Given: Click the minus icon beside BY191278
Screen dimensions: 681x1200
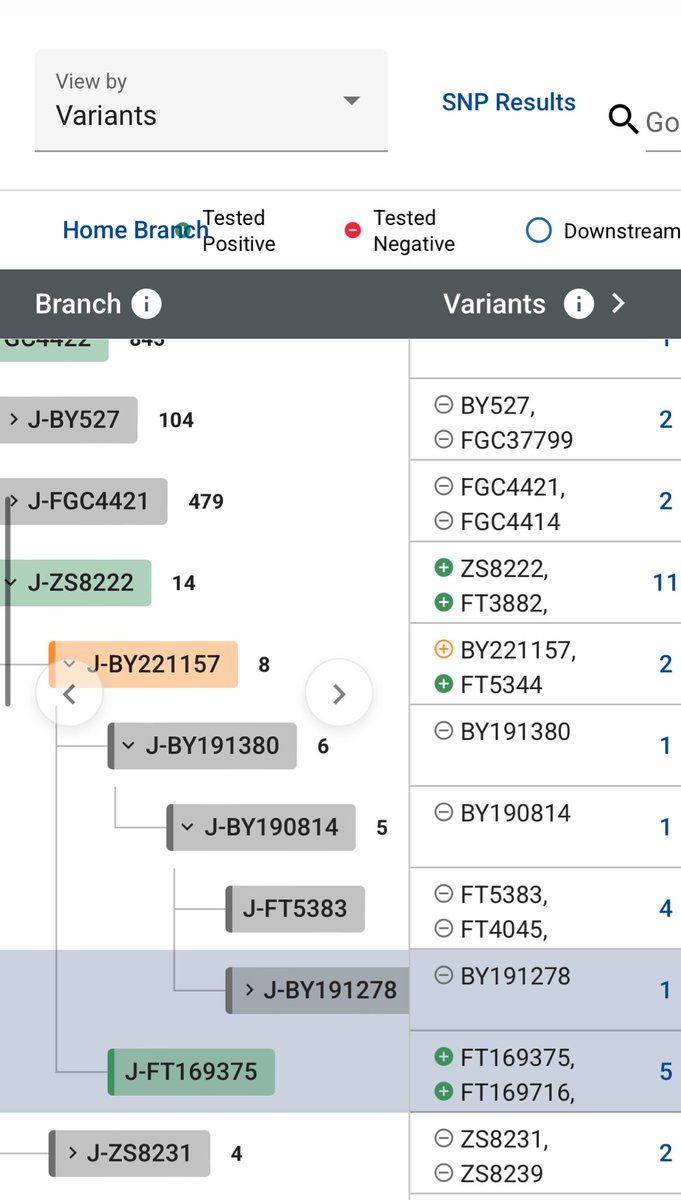Looking at the screenshot, I should (x=443, y=976).
